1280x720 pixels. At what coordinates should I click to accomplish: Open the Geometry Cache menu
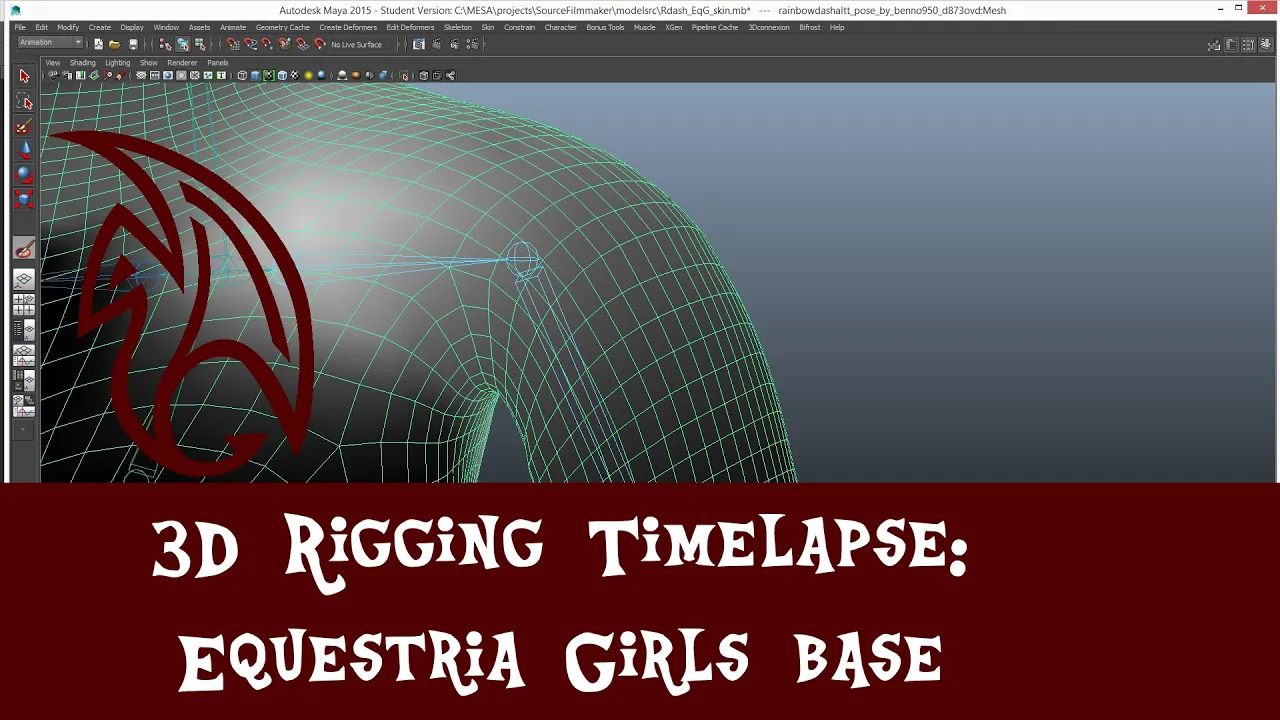click(x=282, y=27)
